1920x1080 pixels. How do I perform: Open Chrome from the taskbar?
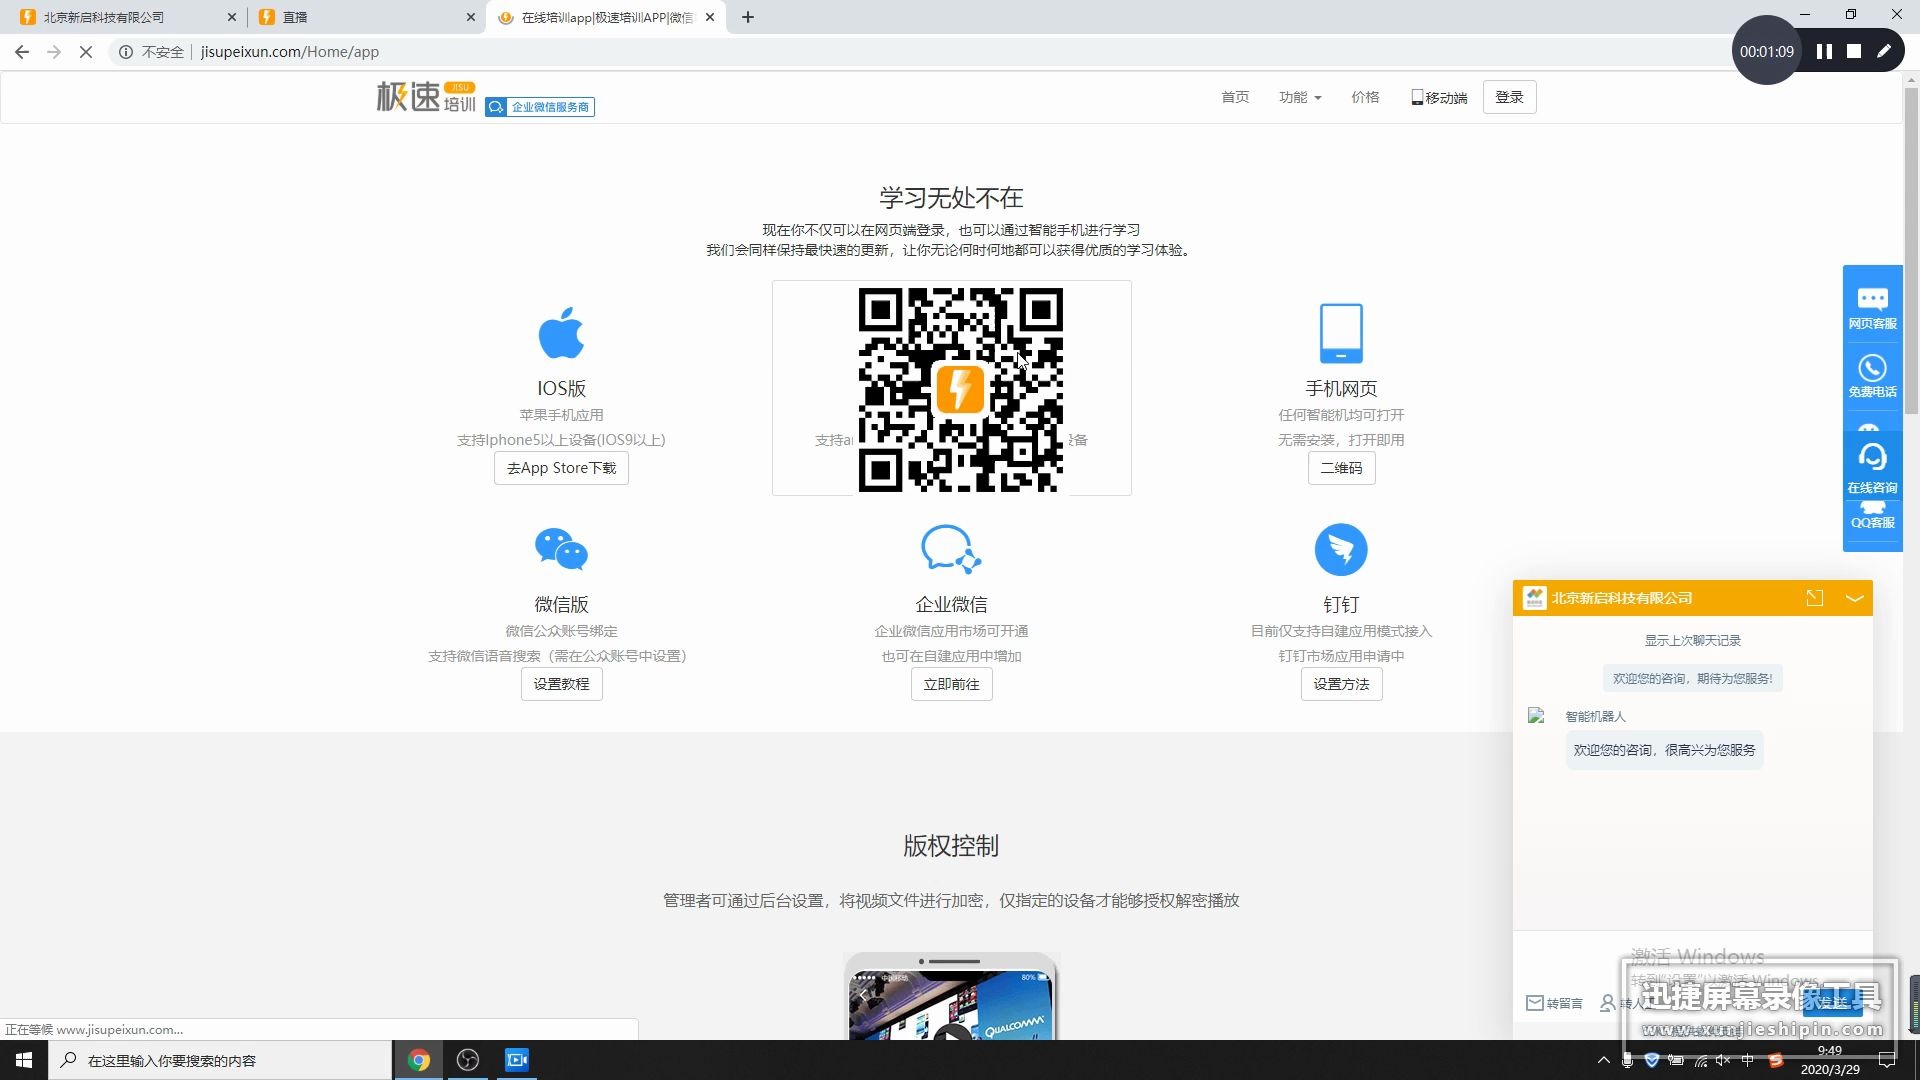pyautogui.click(x=419, y=1060)
